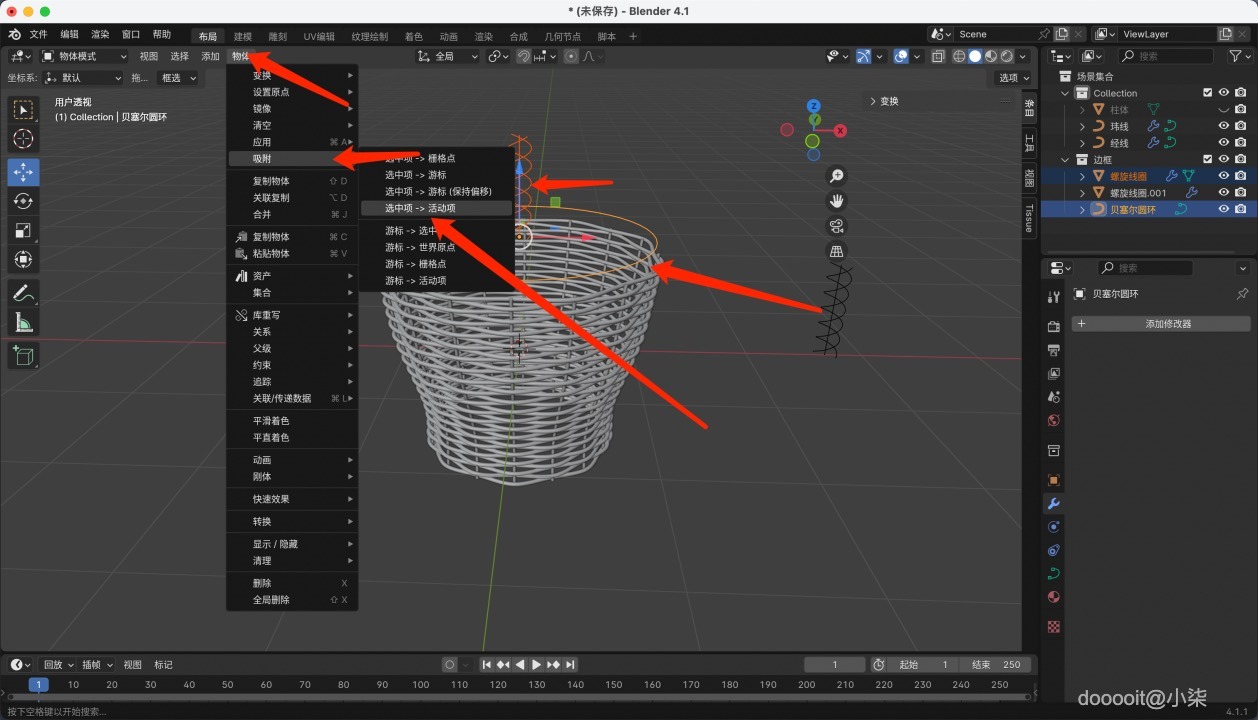Toggle camera view with the camera icon

tap(837, 226)
